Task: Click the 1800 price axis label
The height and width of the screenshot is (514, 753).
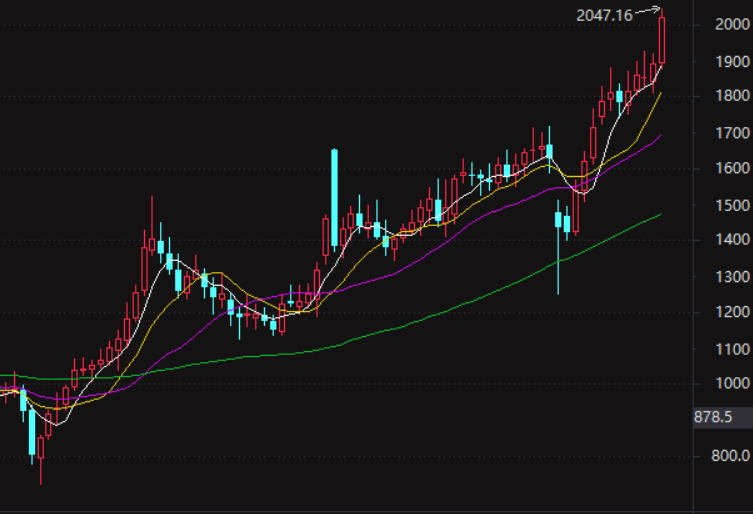Action: point(732,96)
